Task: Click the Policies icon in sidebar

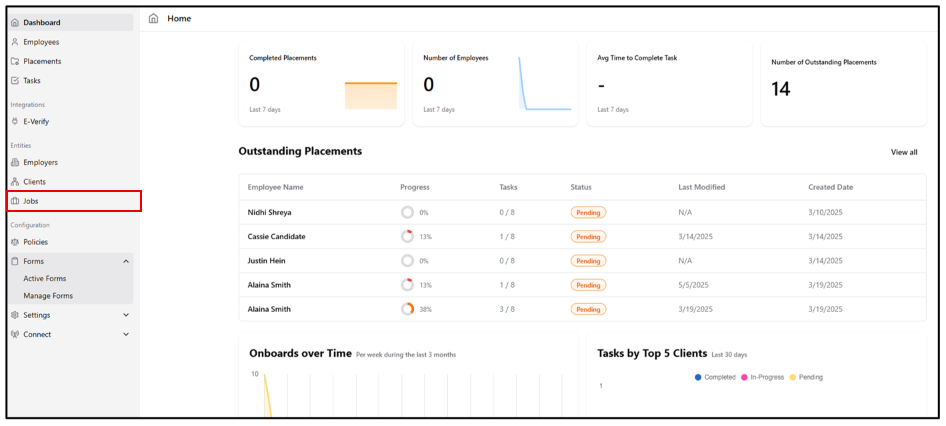Action: (x=15, y=242)
